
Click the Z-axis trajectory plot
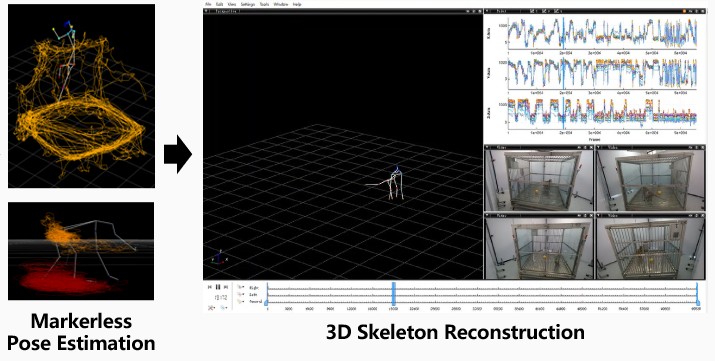[602, 113]
